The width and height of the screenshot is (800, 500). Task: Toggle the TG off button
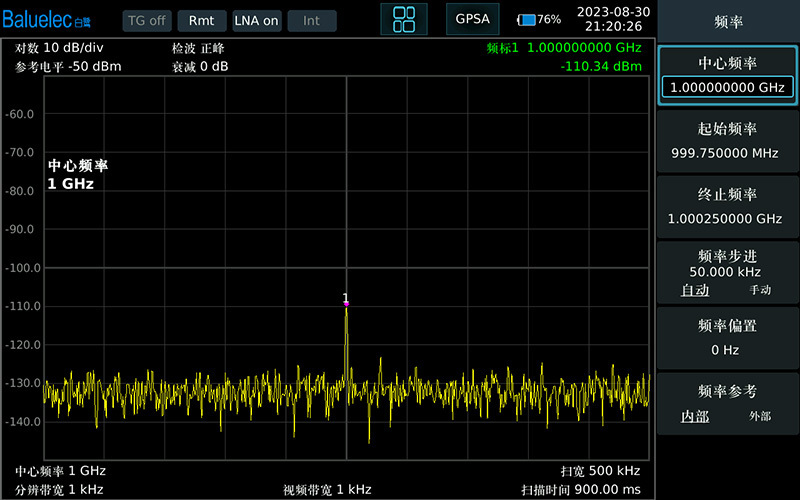coord(146,21)
